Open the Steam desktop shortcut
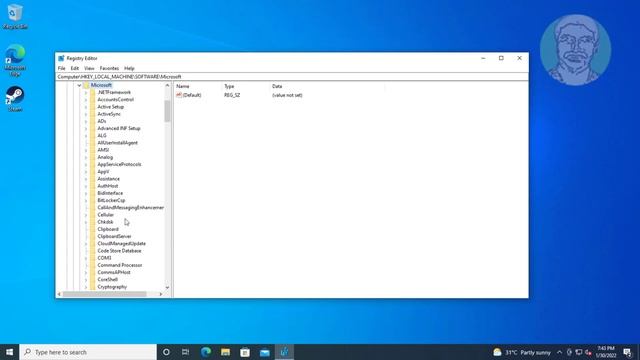This screenshot has height=360, width=640. point(15,98)
